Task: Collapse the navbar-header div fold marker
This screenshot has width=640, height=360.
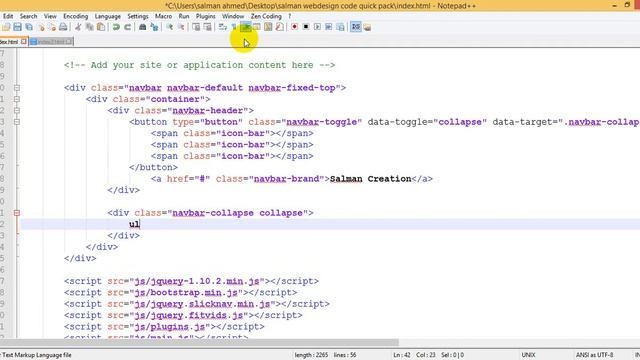Action: pyautogui.click(x=17, y=110)
